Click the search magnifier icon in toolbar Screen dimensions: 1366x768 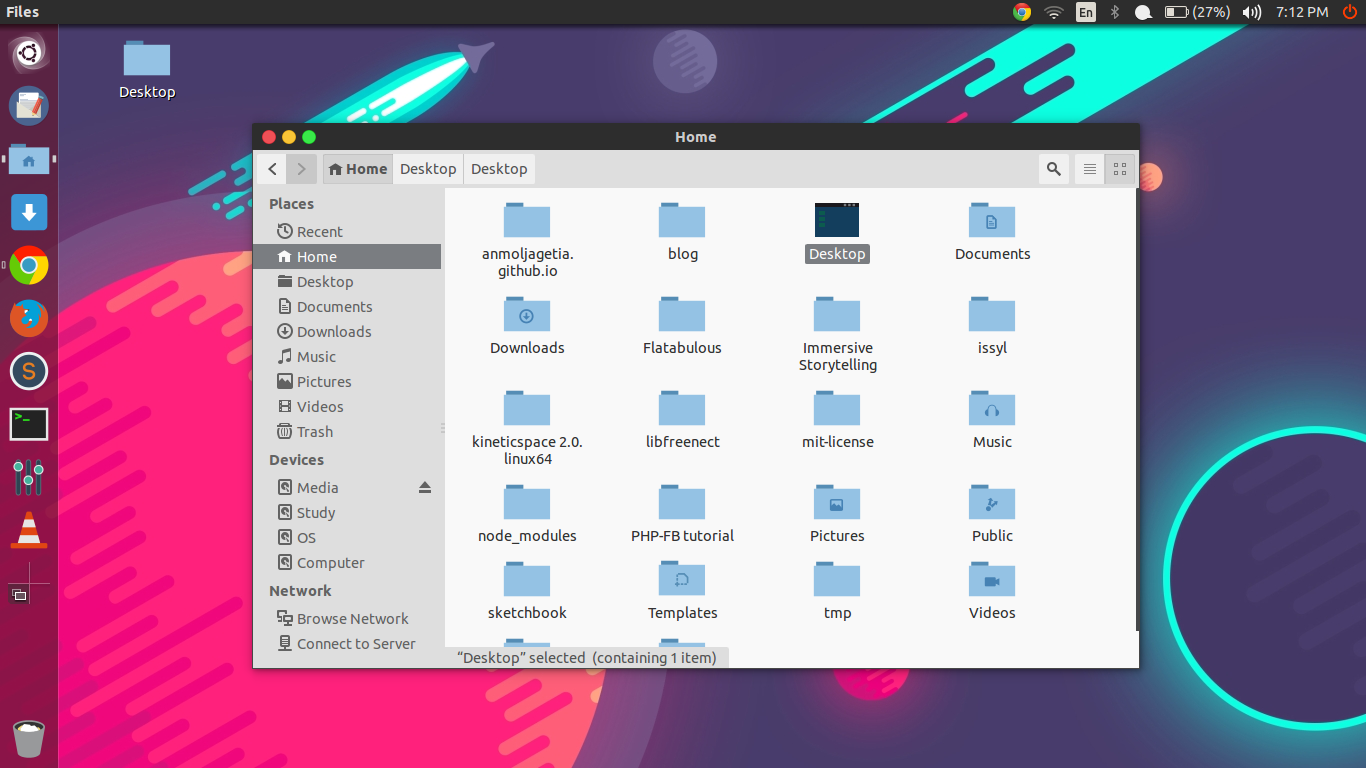coord(1053,169)
